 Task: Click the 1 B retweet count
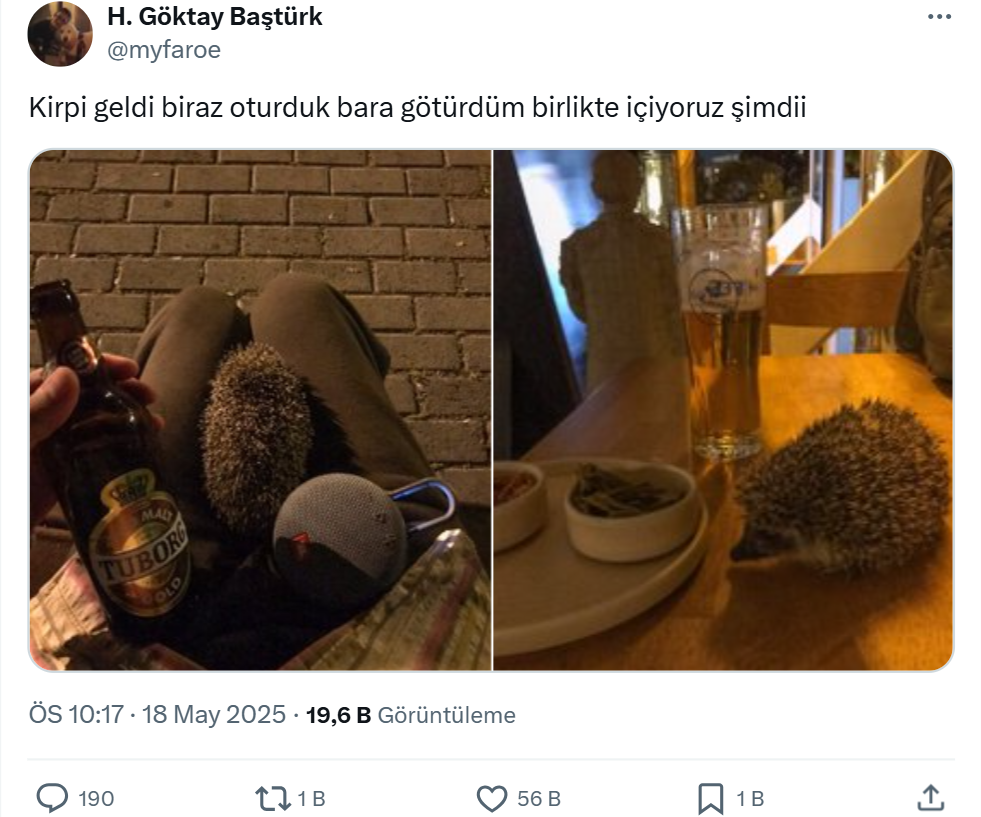[x=312, y=799]
